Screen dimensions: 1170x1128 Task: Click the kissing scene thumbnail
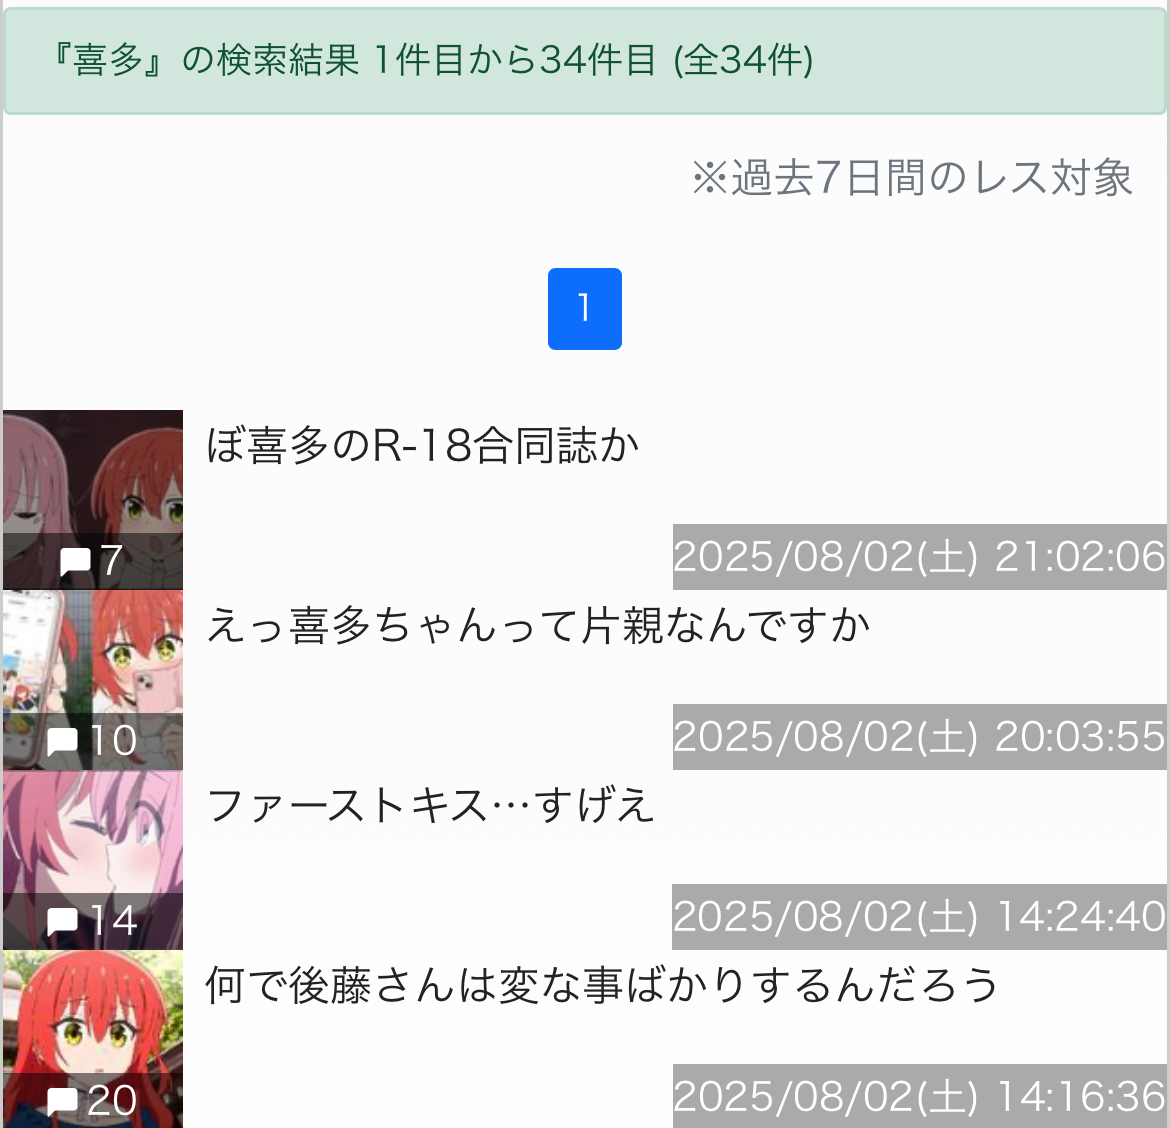point(93,859)
